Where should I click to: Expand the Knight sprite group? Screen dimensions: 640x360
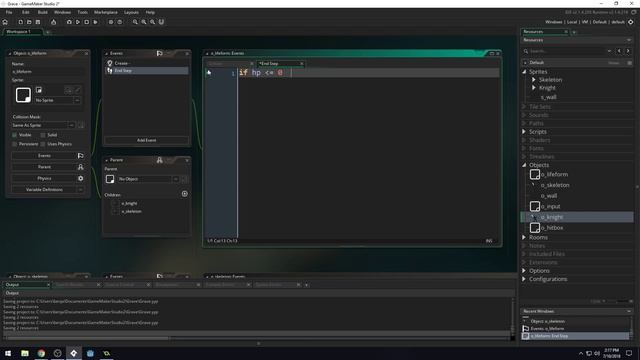[533, 88]
